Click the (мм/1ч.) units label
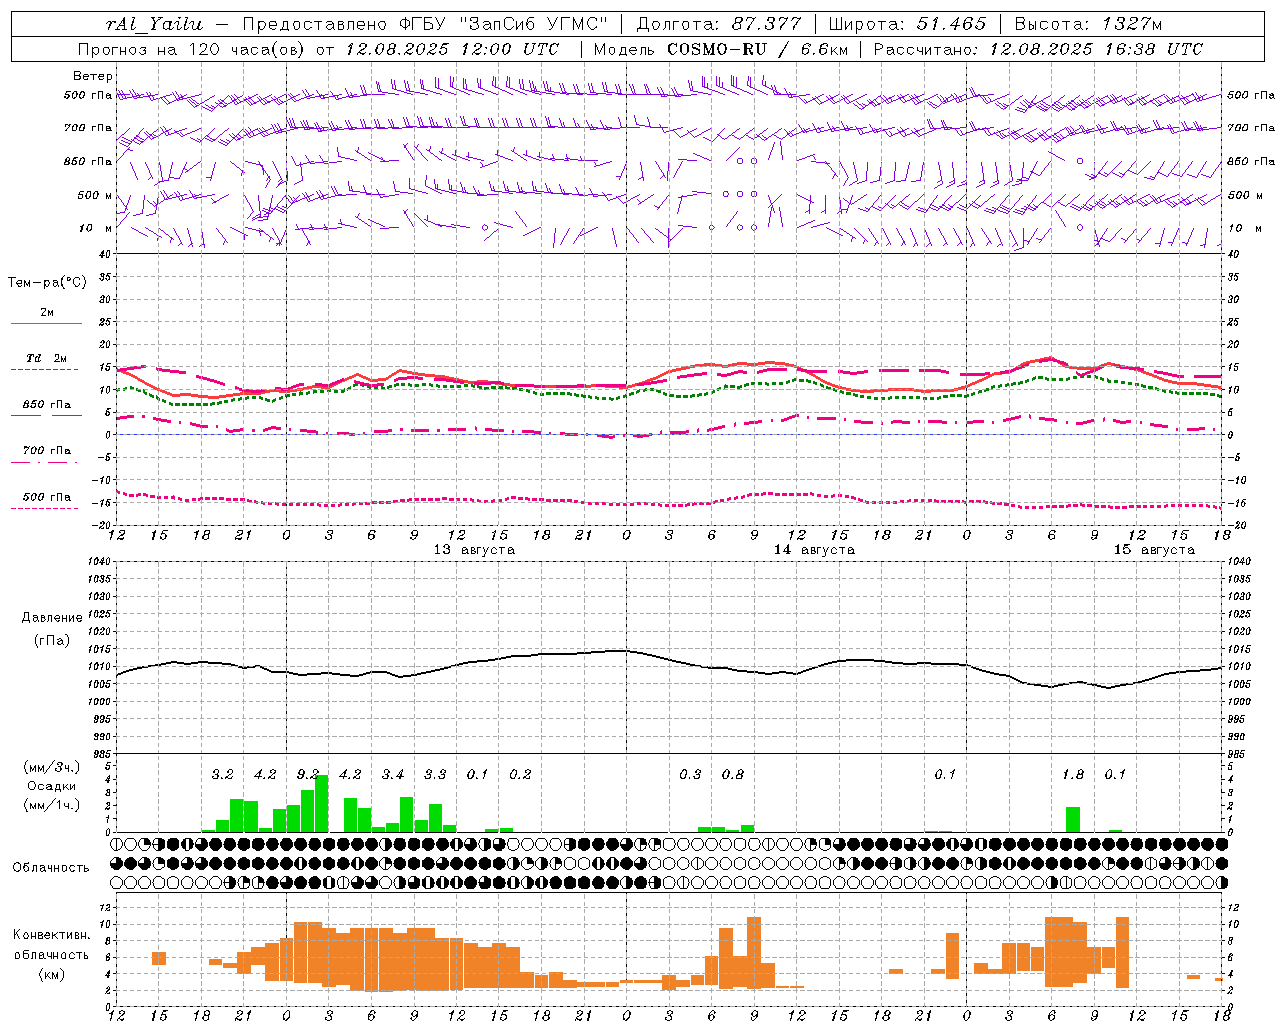Screen dimensions: 1280x1024 (x=51, y=805)
